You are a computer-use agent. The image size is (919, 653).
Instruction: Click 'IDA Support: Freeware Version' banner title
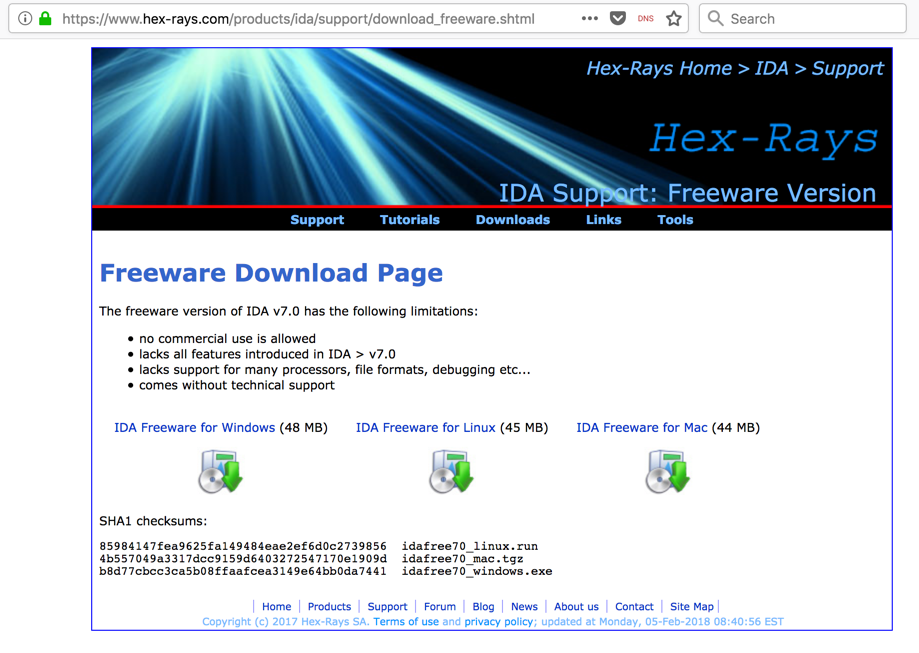pyautogui.click(x=687, y=193)
